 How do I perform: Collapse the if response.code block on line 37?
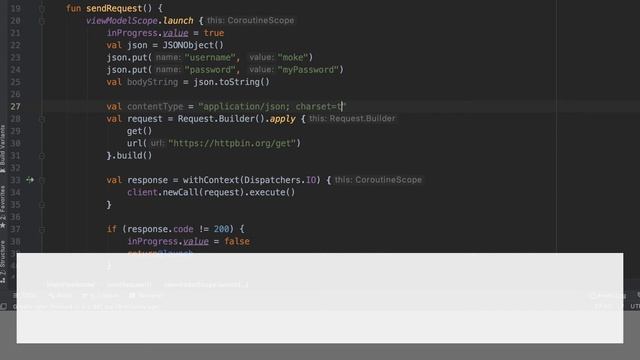tap(42, 229)
